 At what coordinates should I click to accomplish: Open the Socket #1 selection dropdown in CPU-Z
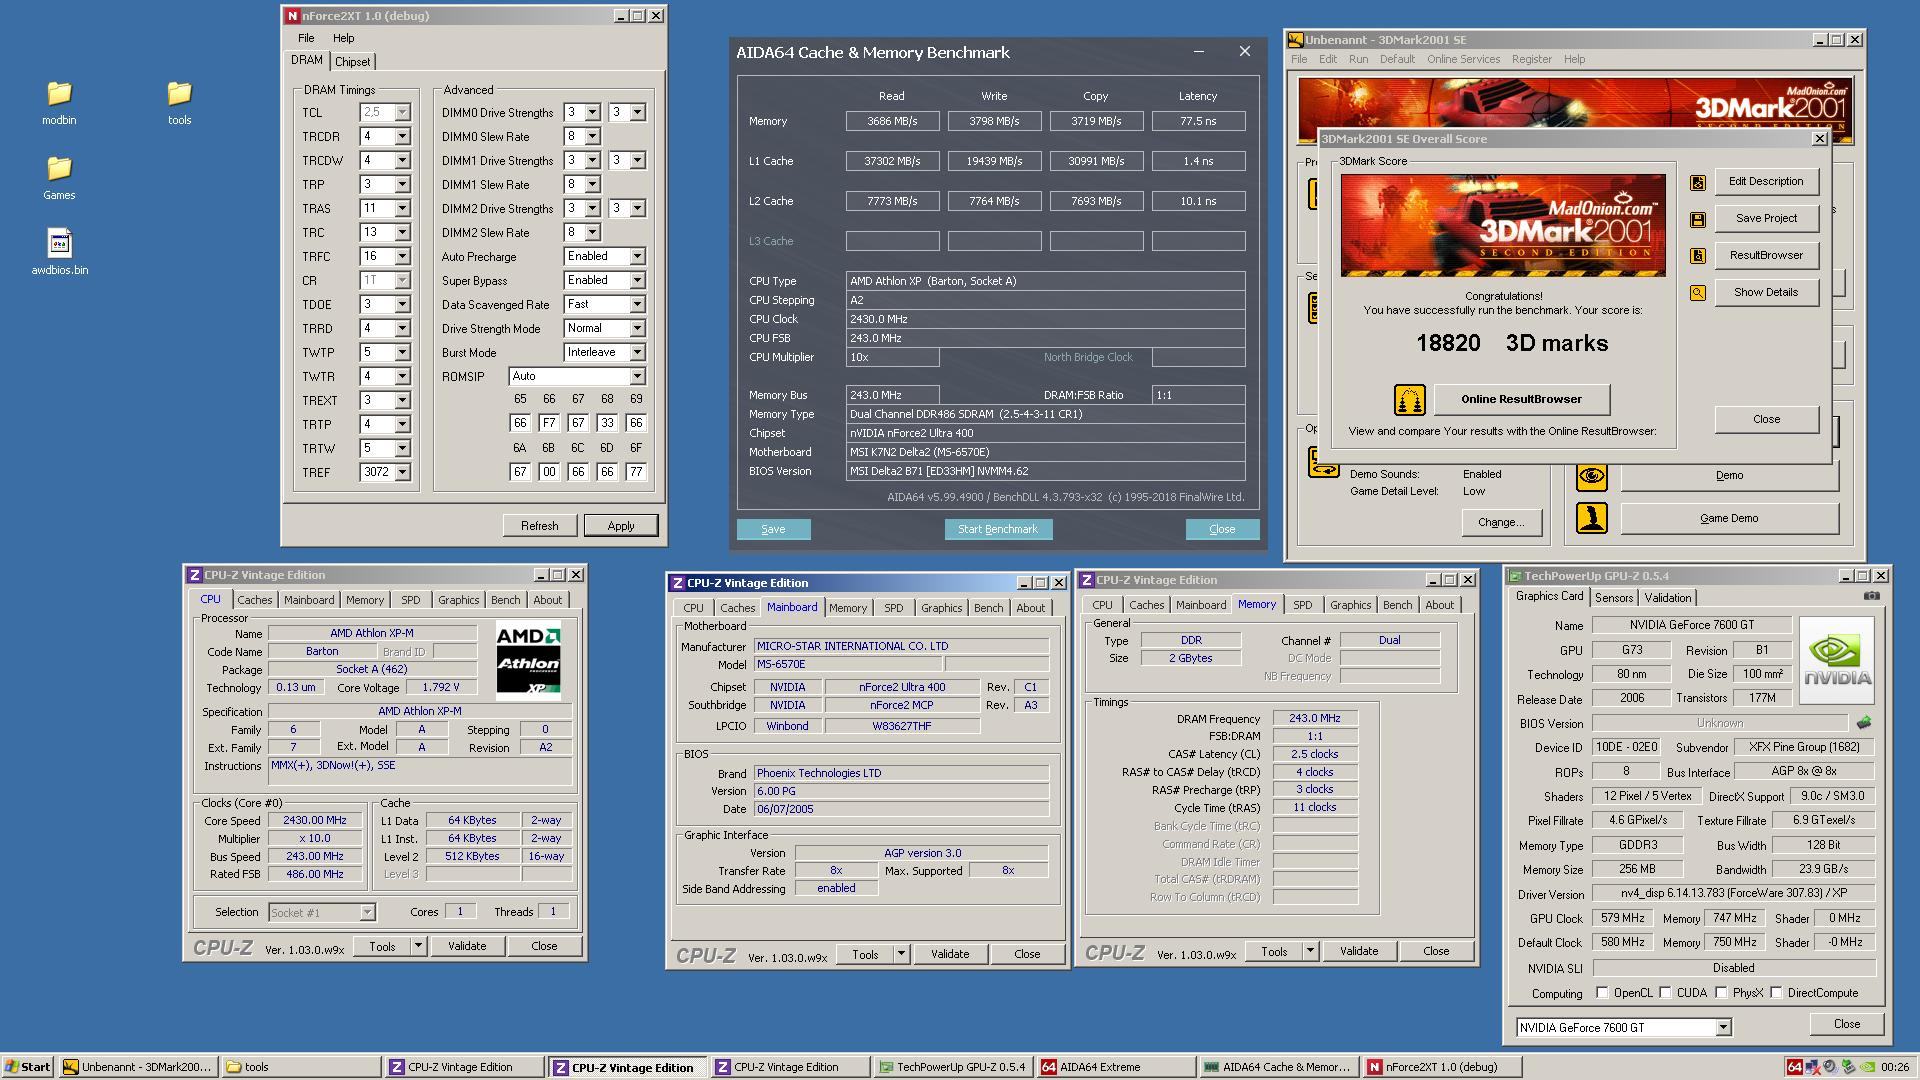367,913
